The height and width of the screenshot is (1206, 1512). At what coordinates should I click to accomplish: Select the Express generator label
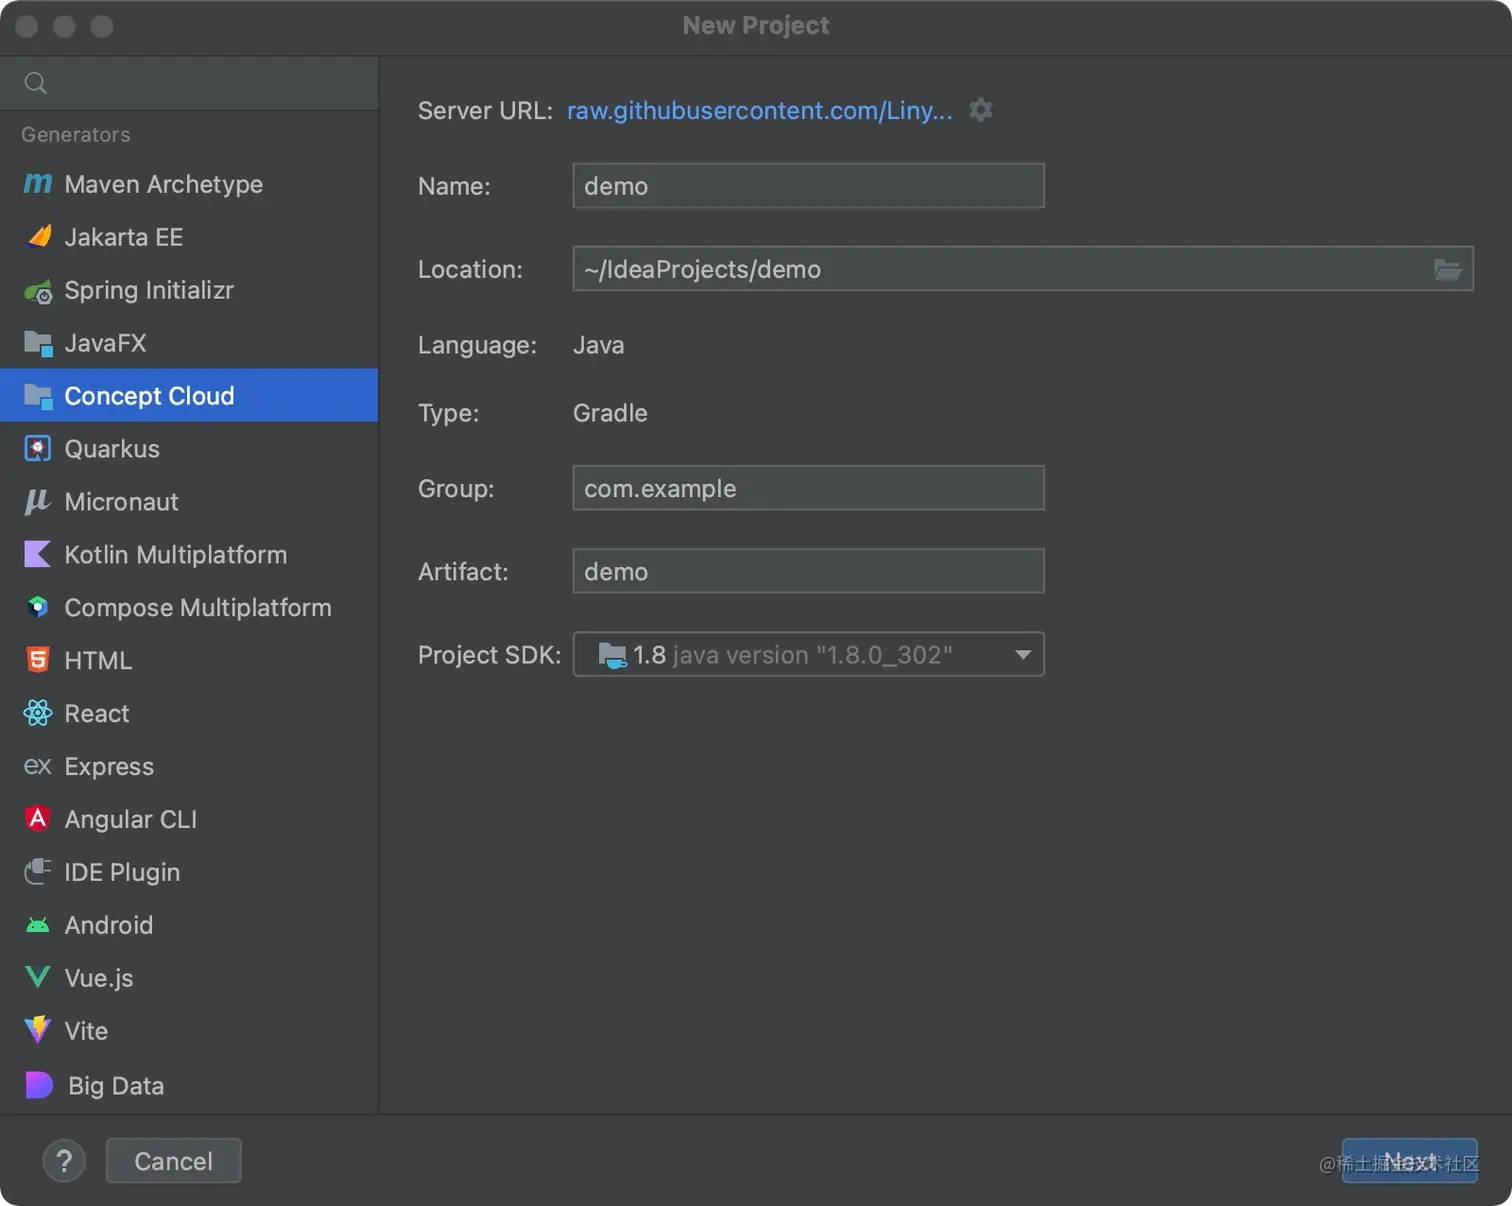point(109,767)
